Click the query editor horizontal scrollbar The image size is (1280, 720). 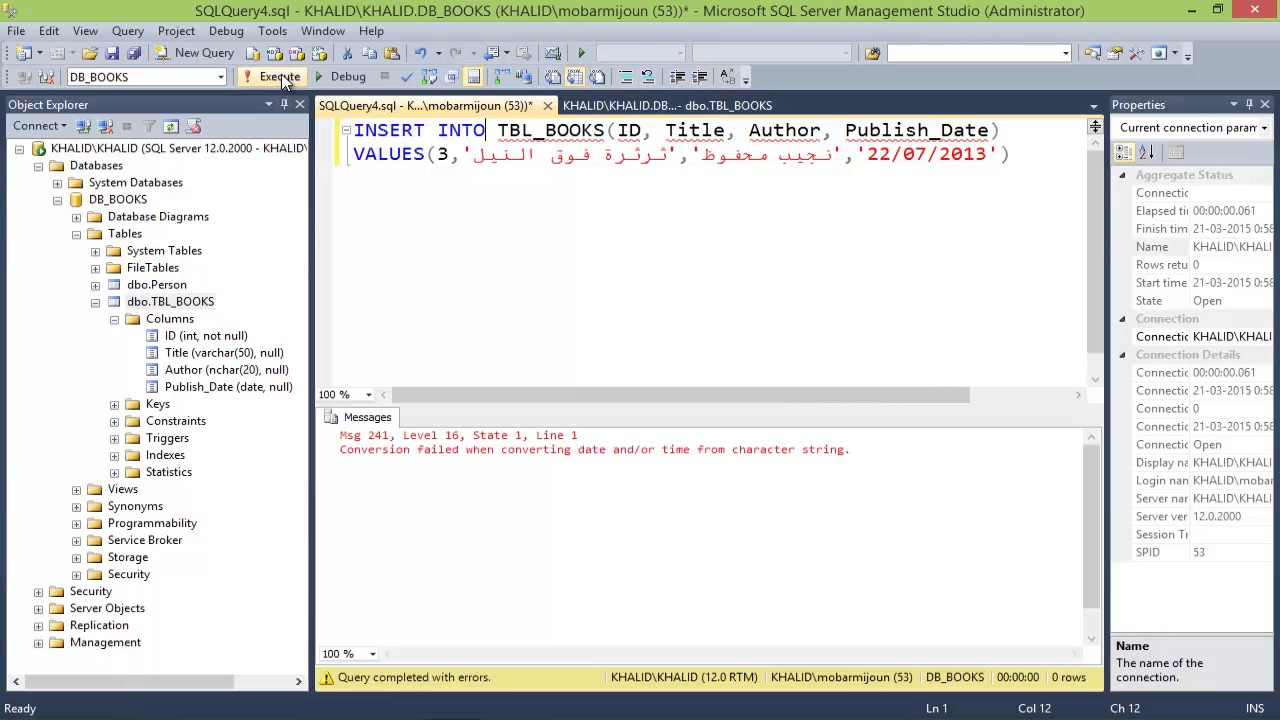pos(680,395)
